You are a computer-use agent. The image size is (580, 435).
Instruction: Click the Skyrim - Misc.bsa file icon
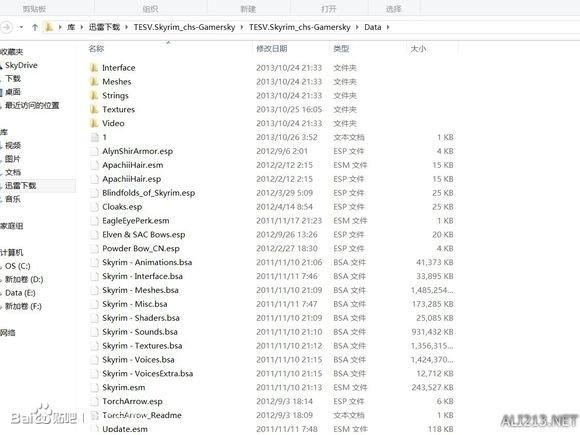pyautogui.click(x=95, y=304)
